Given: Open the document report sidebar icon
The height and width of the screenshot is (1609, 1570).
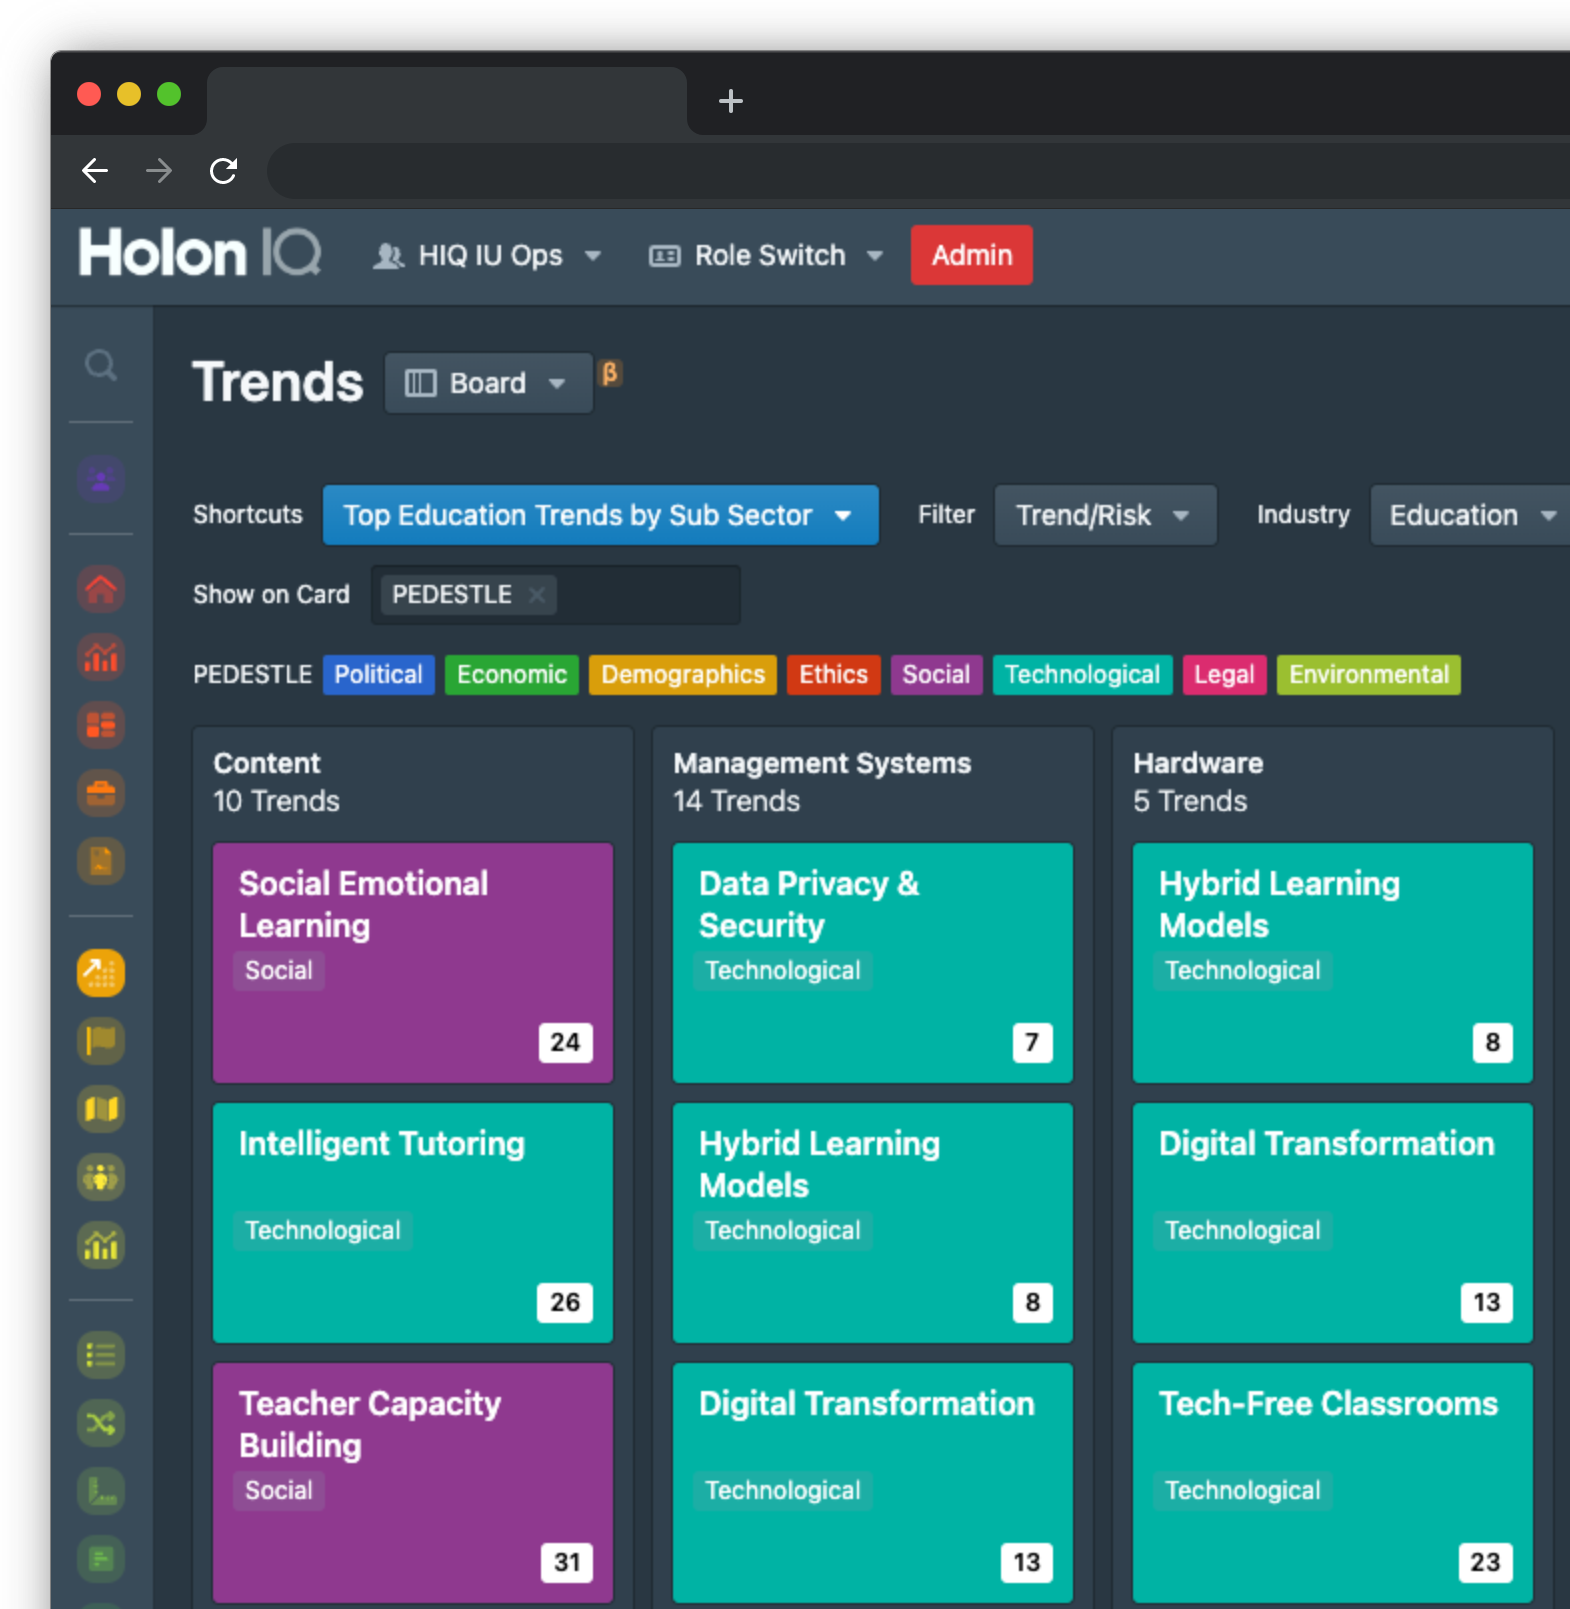Looking at the screenshot, I should [101, 861].
